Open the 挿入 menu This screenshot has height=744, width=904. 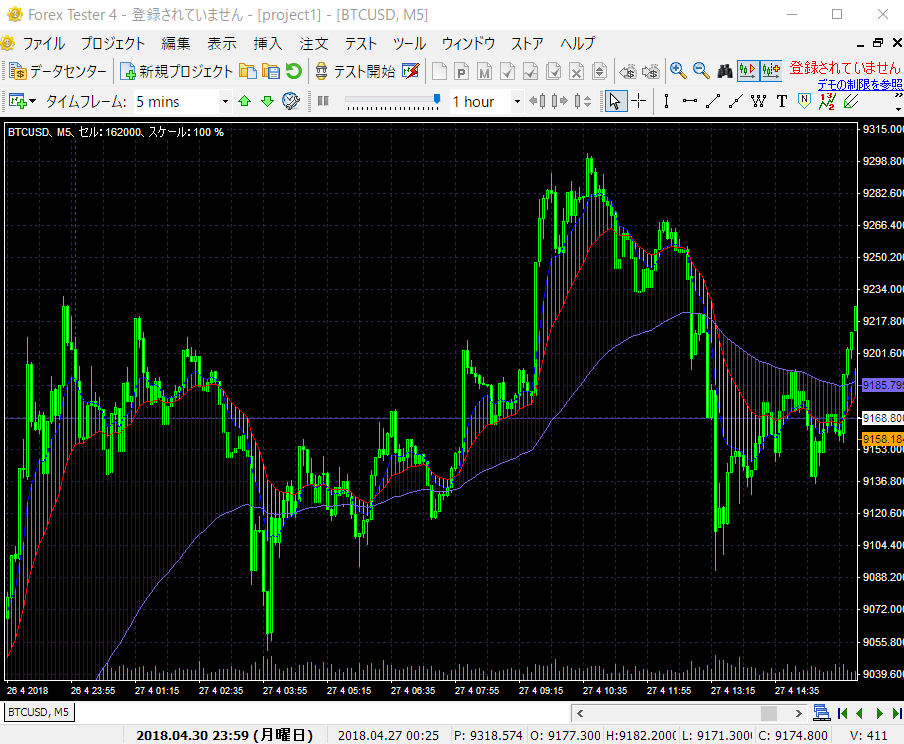[x=268, y=43]
